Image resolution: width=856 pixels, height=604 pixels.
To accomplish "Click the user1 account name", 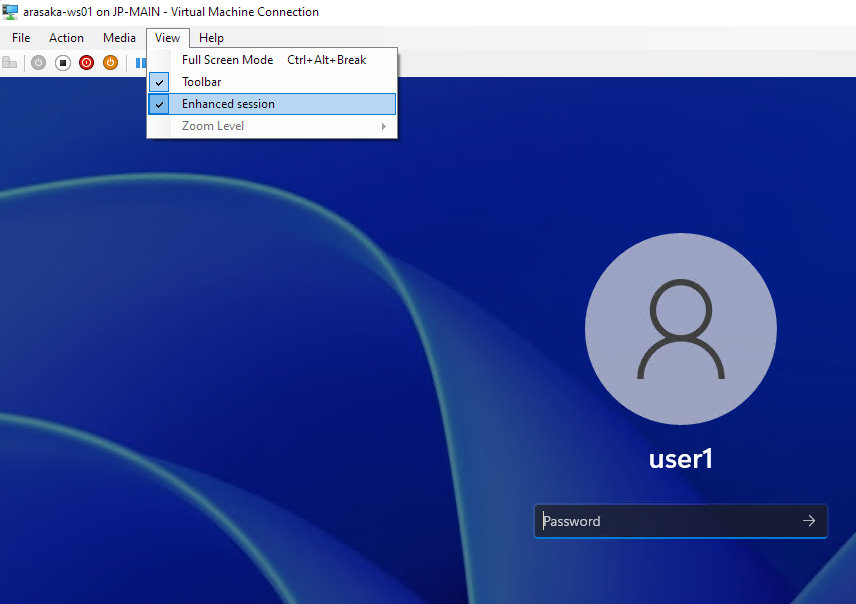I will click(680, 459).
